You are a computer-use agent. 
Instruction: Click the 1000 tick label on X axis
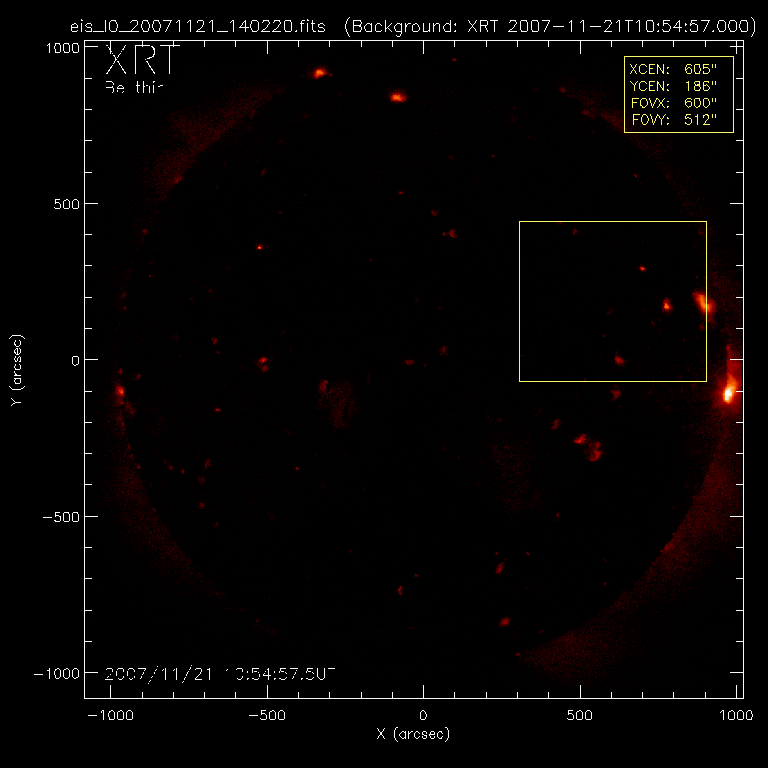coord(736,717)
